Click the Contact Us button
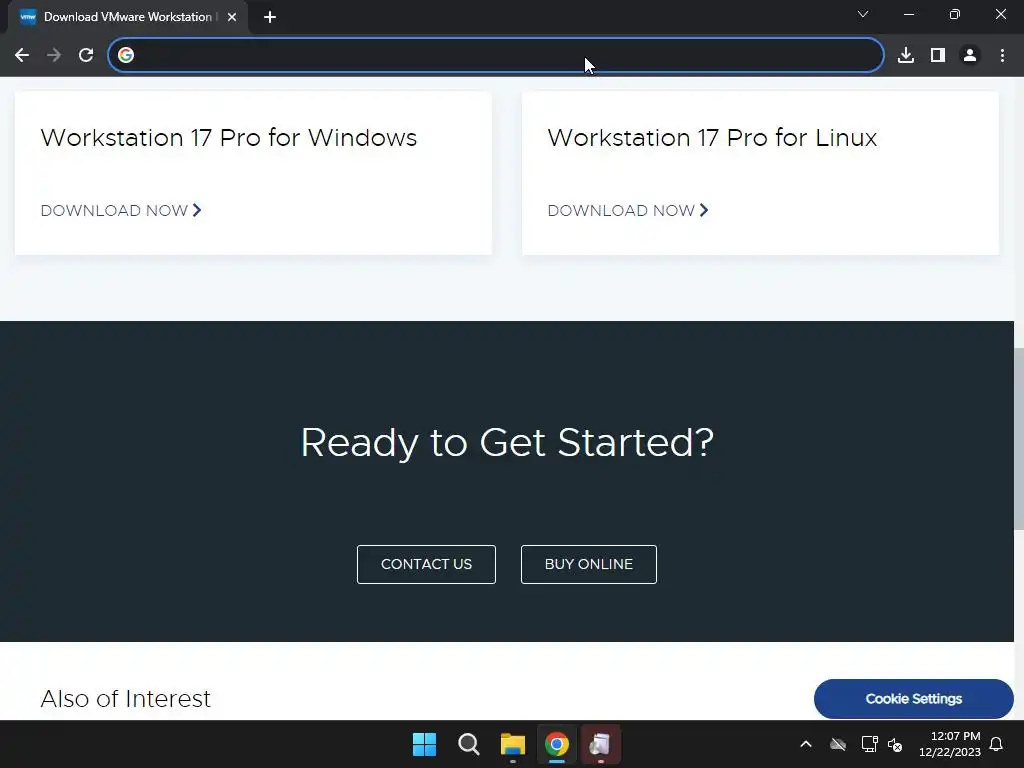This screenshot has width=1024, height=768. [426, 564]
